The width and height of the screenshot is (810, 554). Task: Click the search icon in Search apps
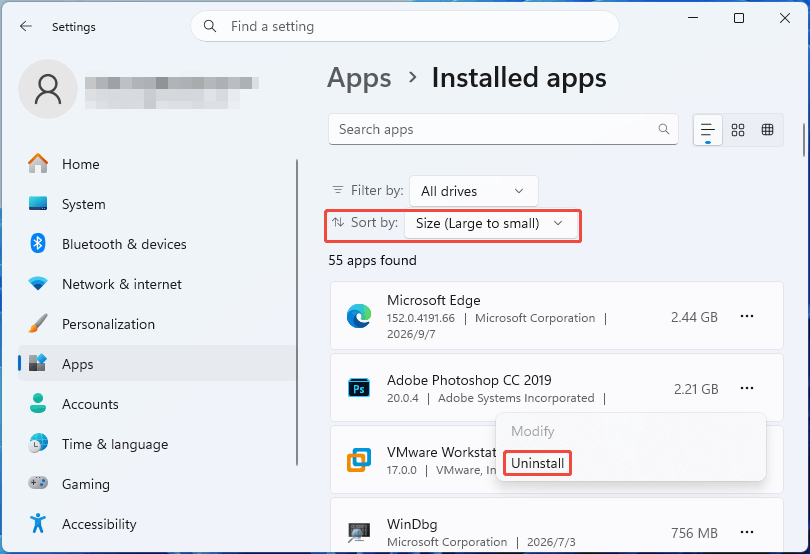click(x=664, y=129)
